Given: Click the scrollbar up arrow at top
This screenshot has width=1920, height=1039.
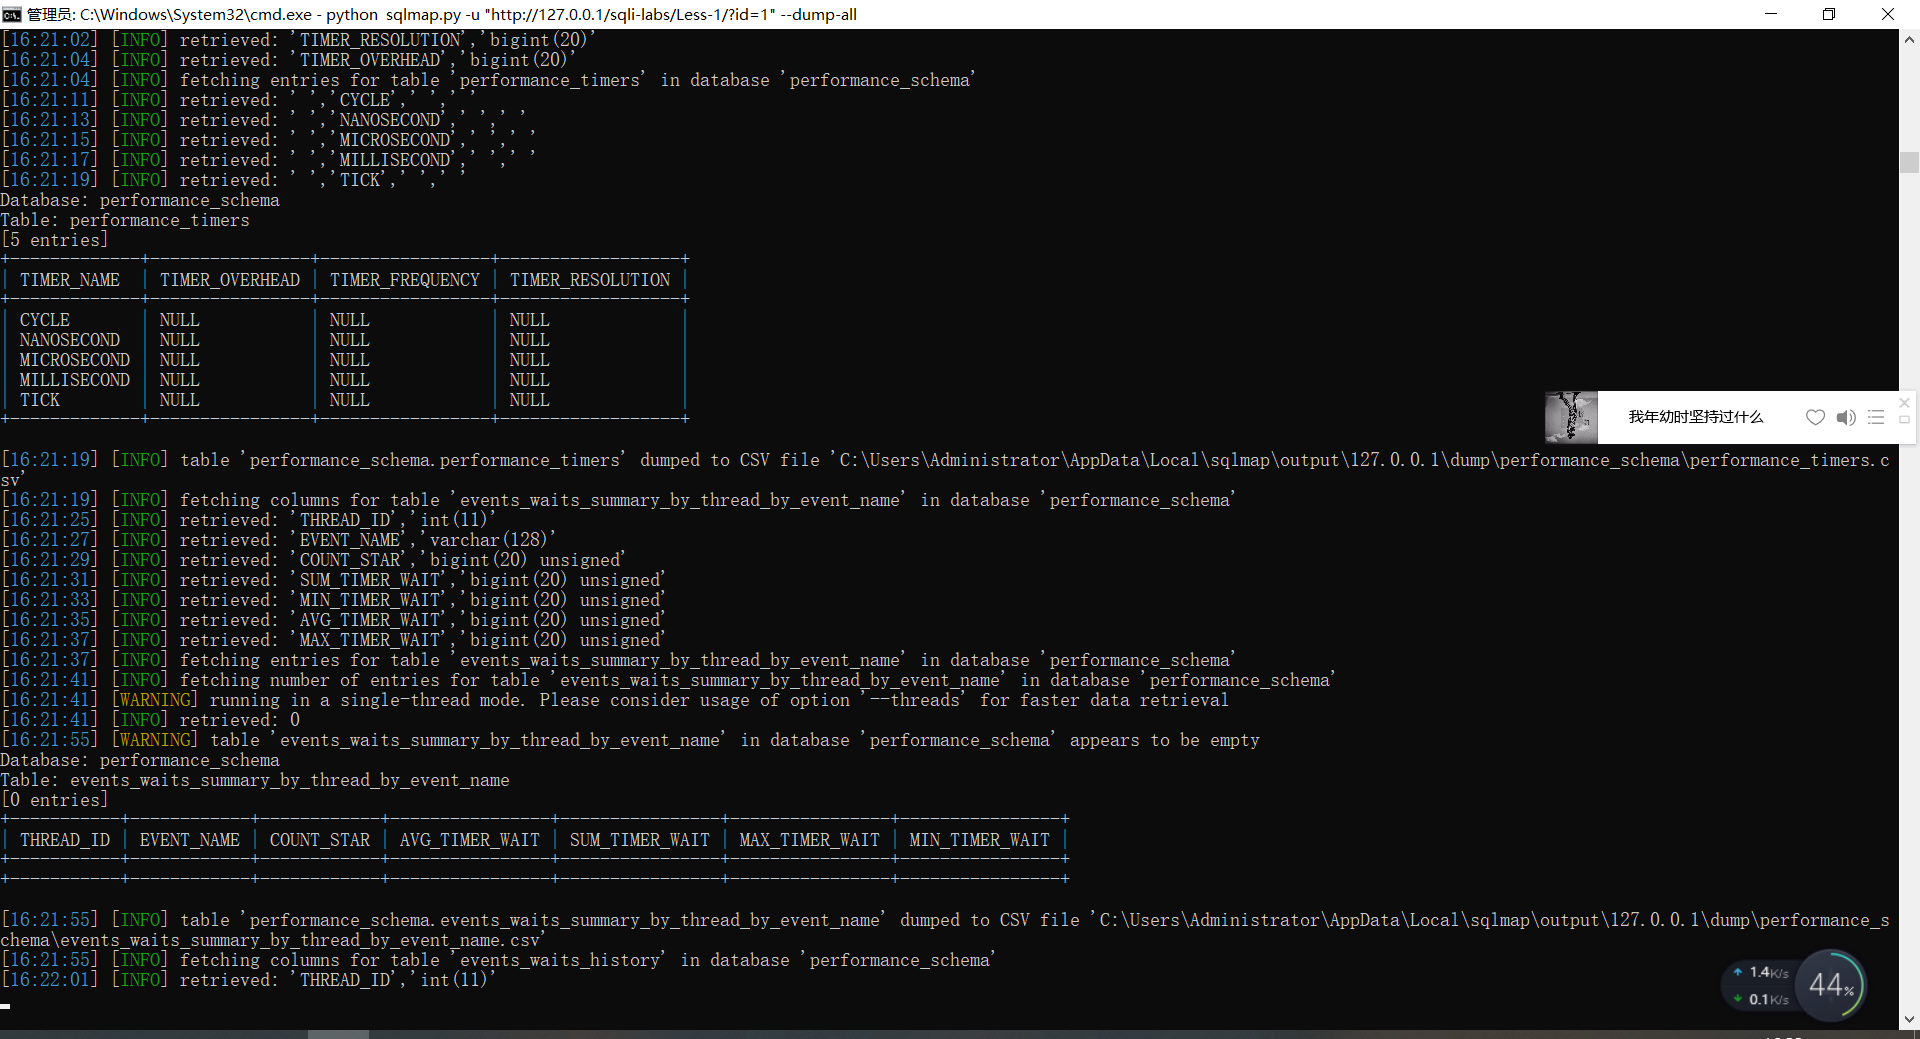Looking at the screenshot, I should coord(1909,40).
